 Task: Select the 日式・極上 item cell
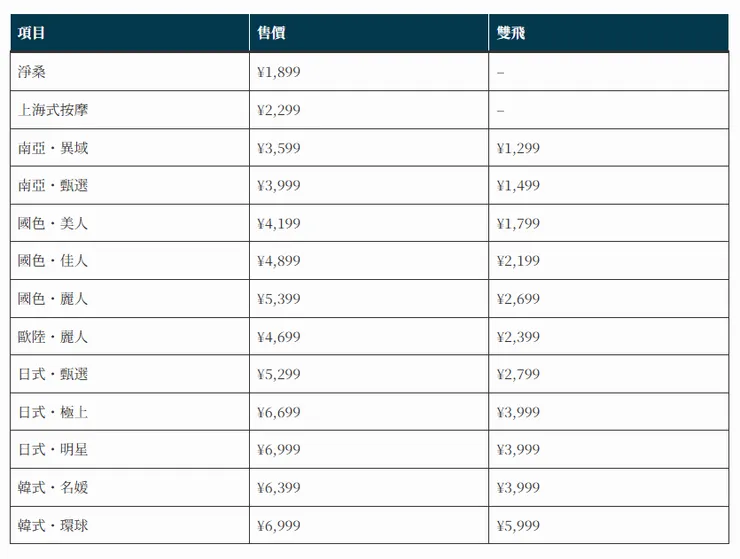[x=130, y=412]
